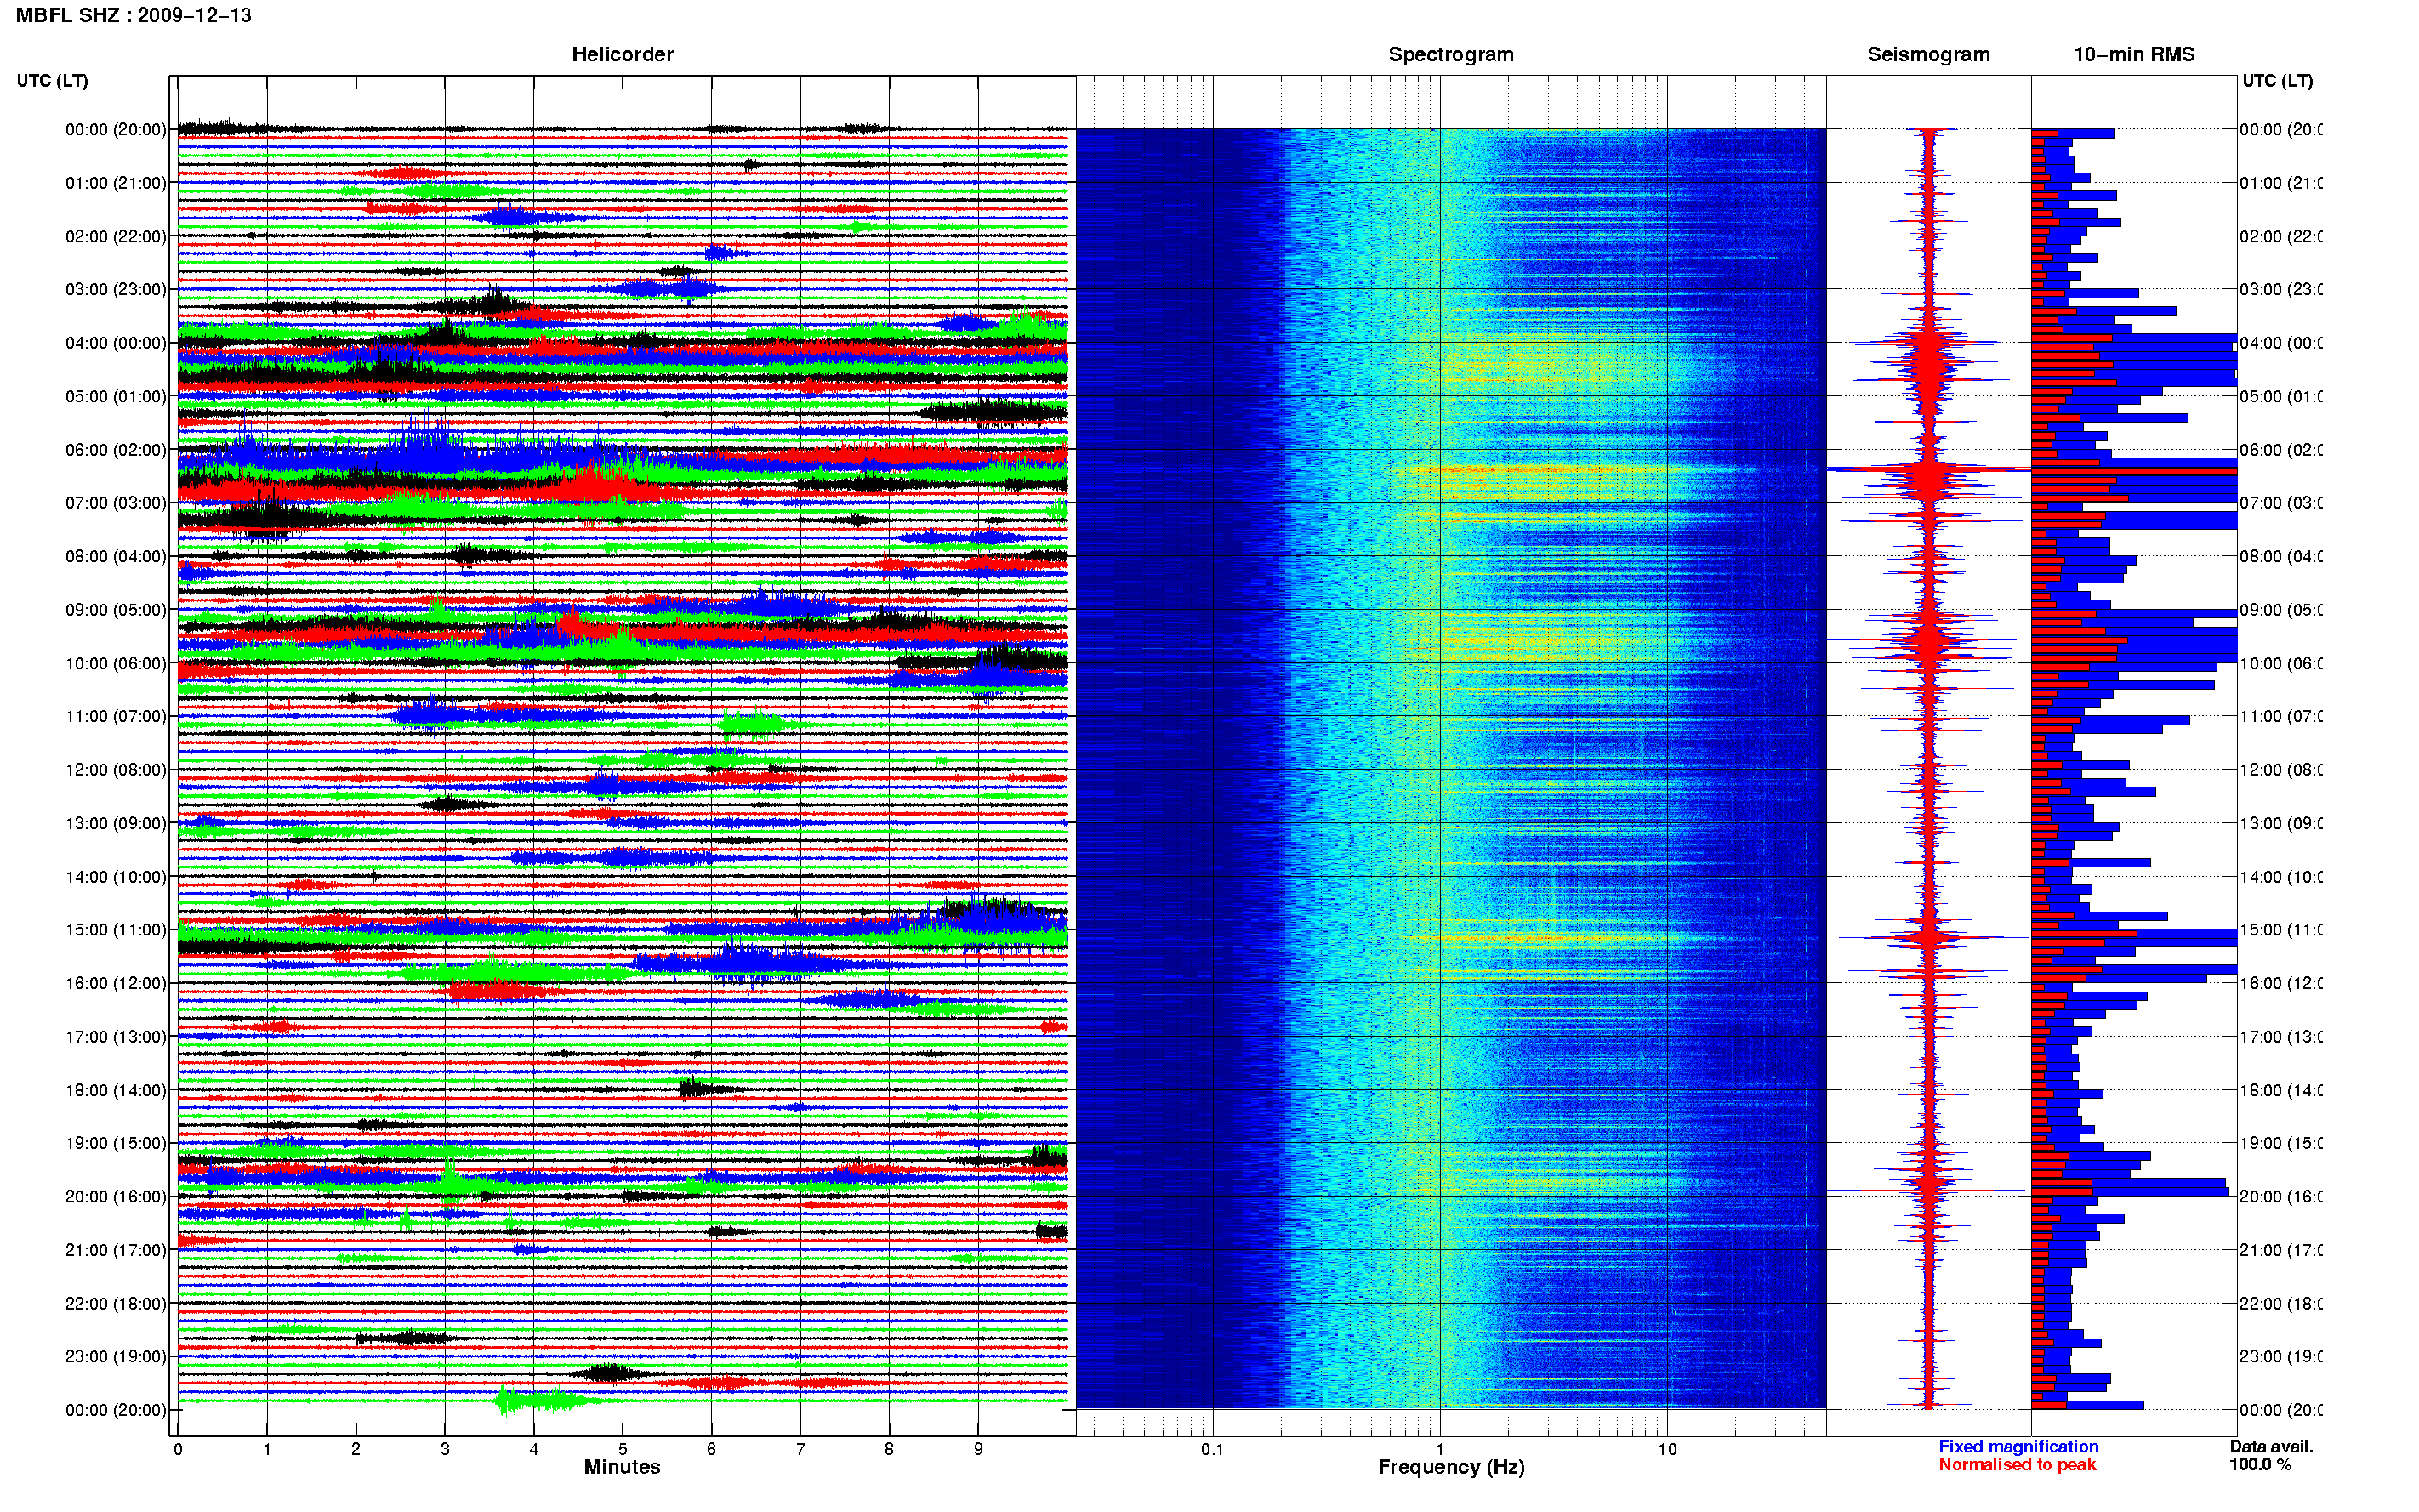This screenshot has width=2419, height=1512.
Task: Select the left 16:00 (12:00) time label
Action: coord(116,983)
